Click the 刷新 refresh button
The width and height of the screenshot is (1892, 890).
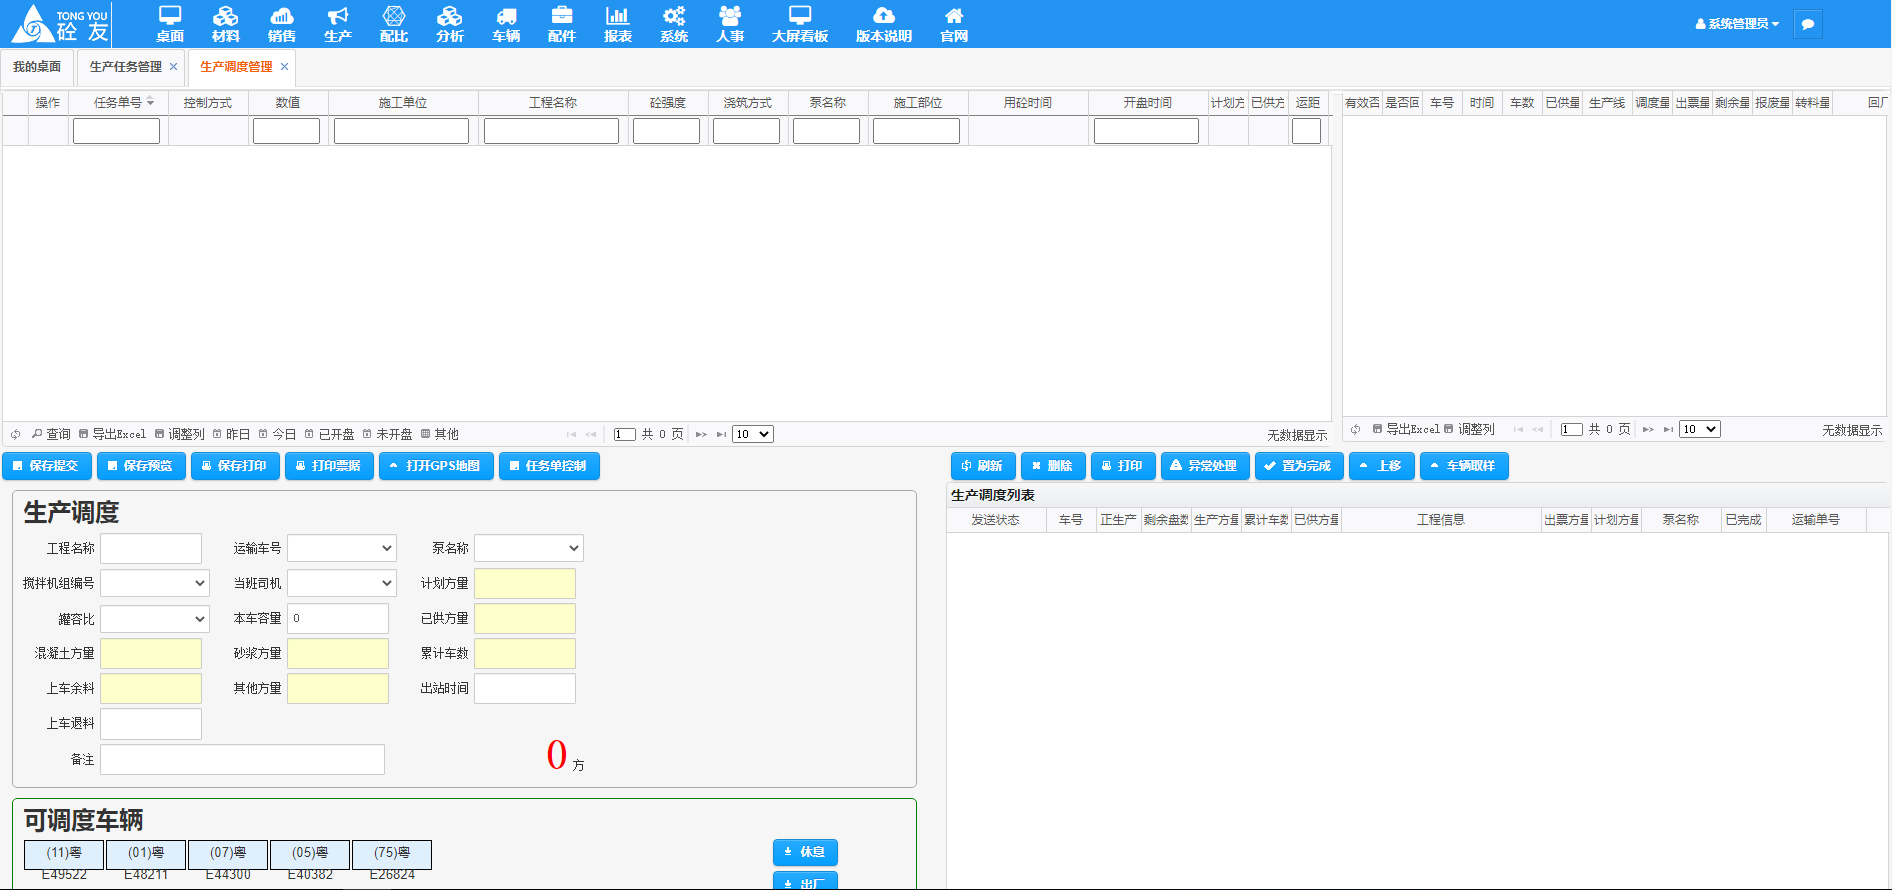click(983, 466)
